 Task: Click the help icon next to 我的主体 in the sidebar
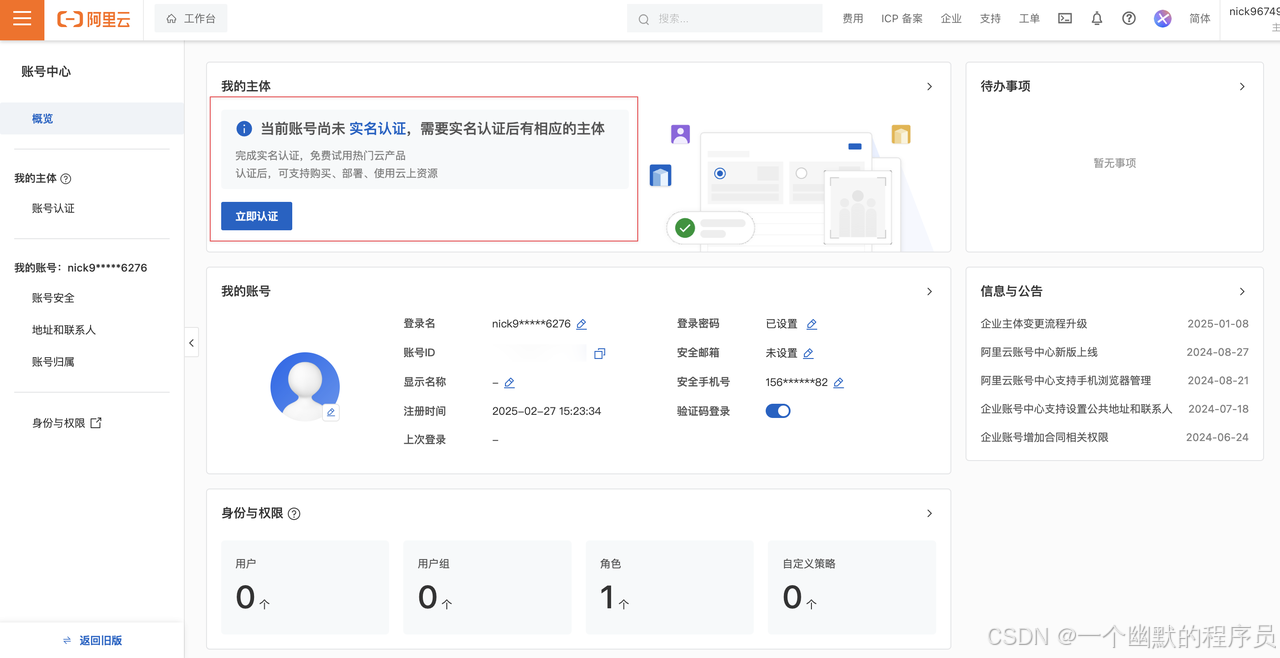tap(66, 179)
